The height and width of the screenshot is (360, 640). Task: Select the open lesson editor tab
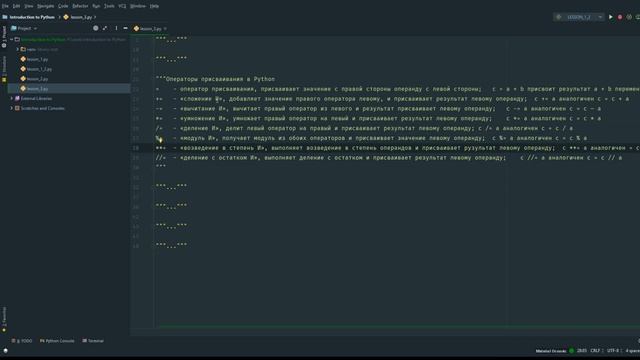click(150, 29)
